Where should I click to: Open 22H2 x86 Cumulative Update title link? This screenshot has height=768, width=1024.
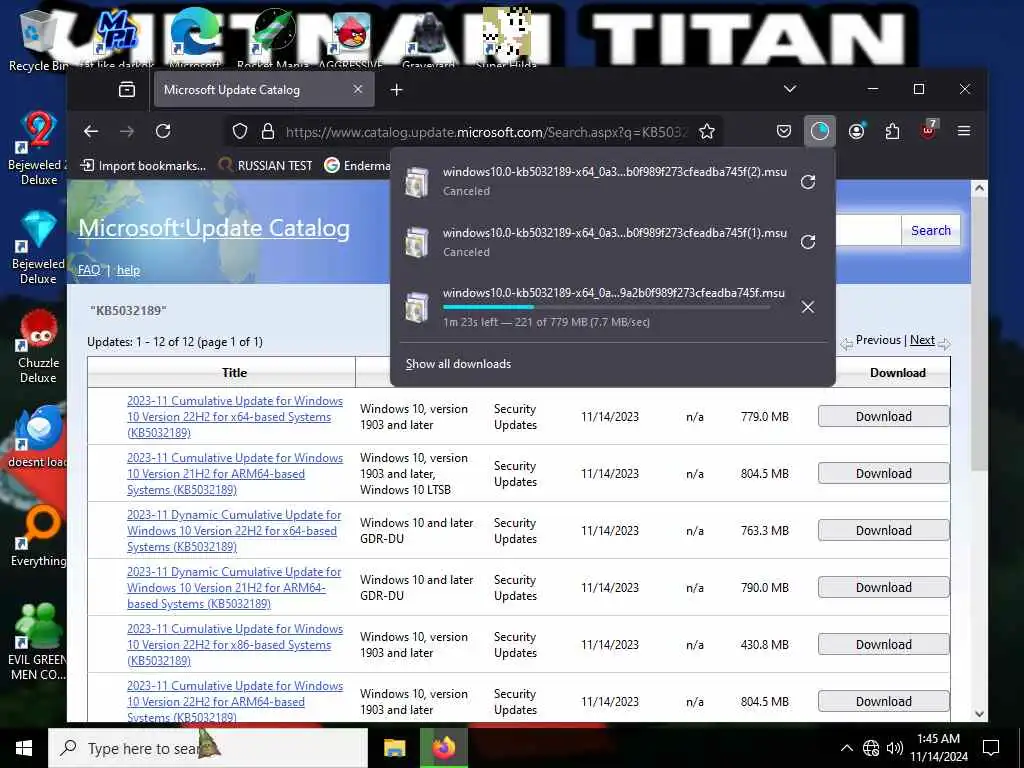coord(235,645)
